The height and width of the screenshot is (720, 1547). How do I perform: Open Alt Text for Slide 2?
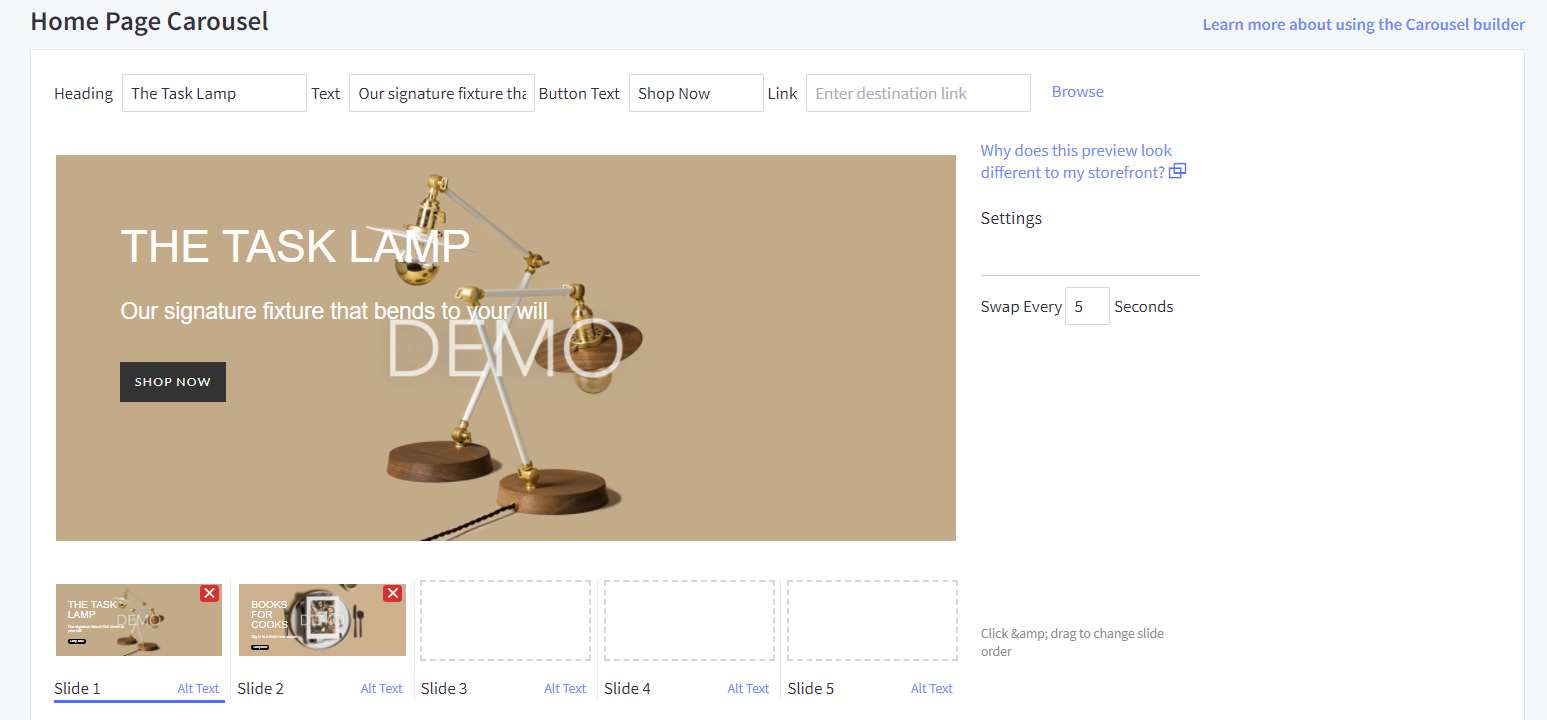[381, 688]
